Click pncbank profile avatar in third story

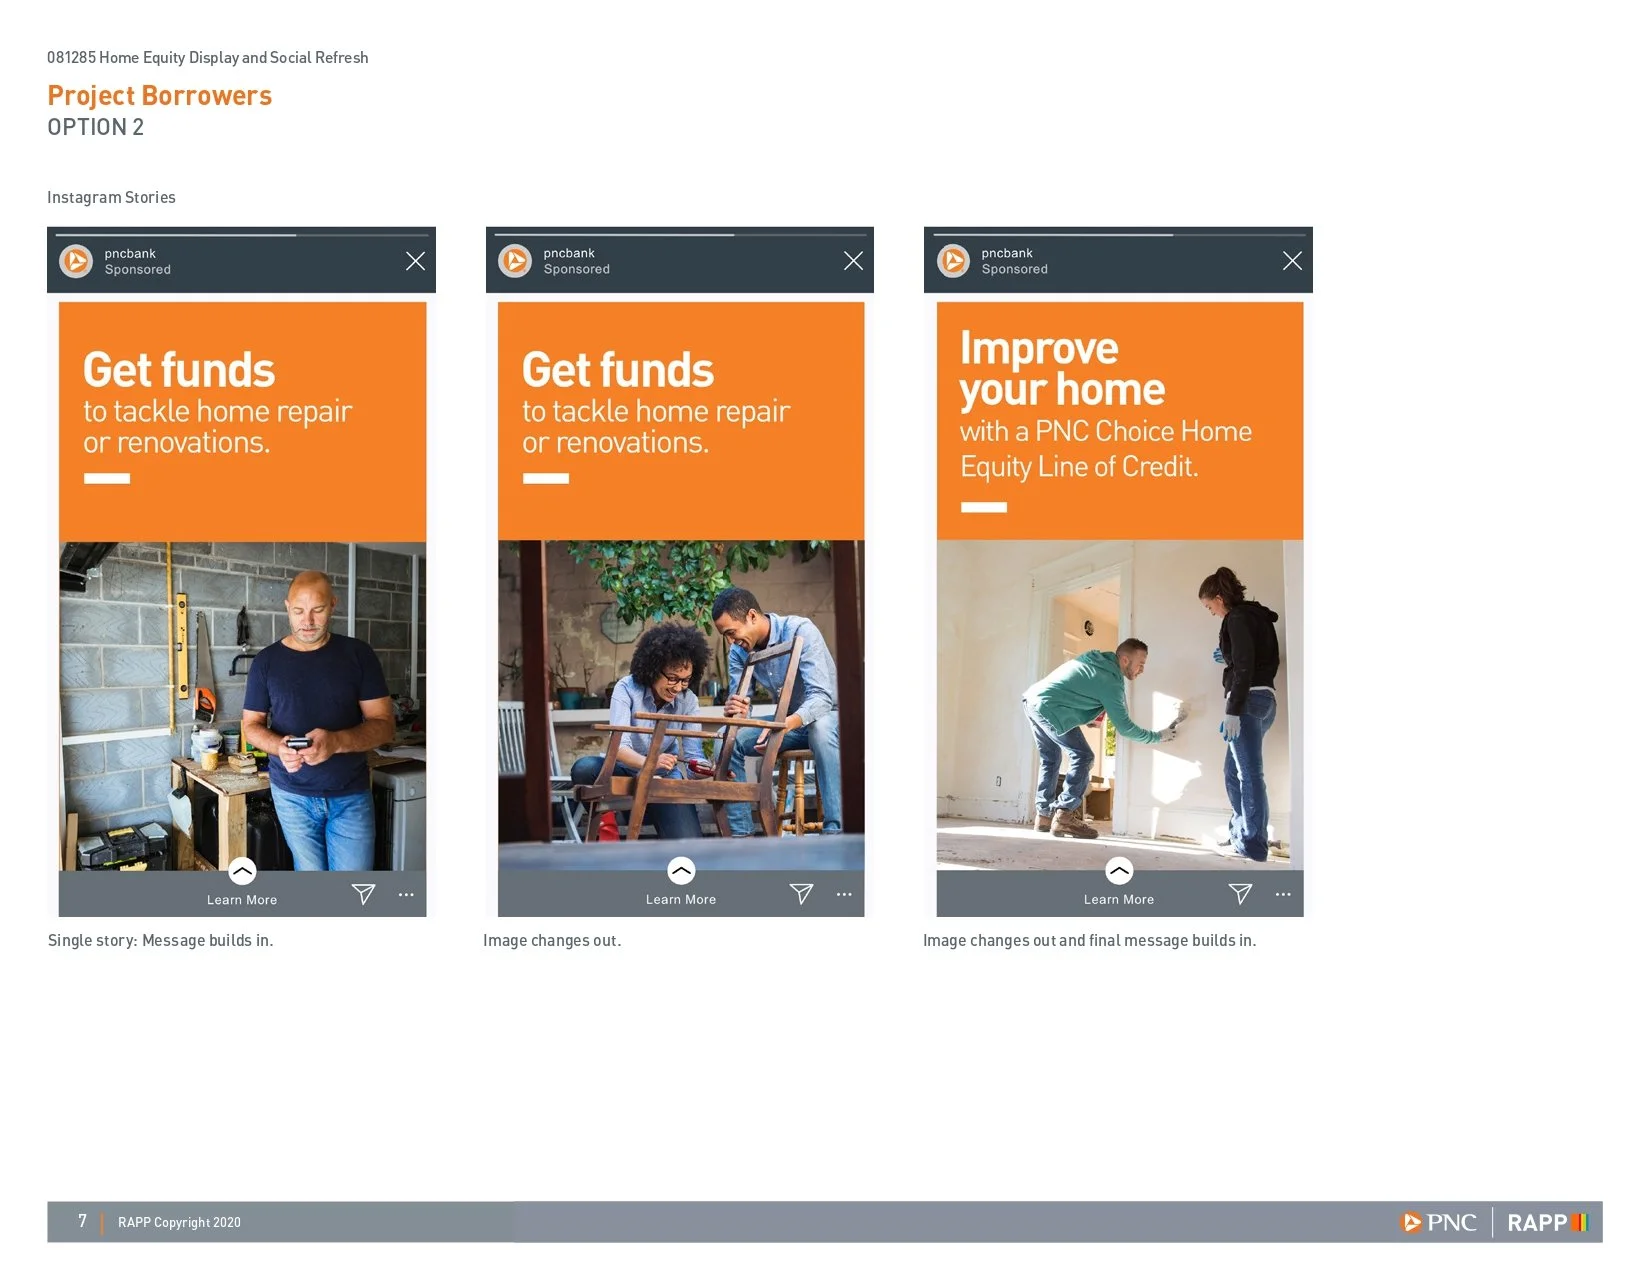click(x=953, y=261)
